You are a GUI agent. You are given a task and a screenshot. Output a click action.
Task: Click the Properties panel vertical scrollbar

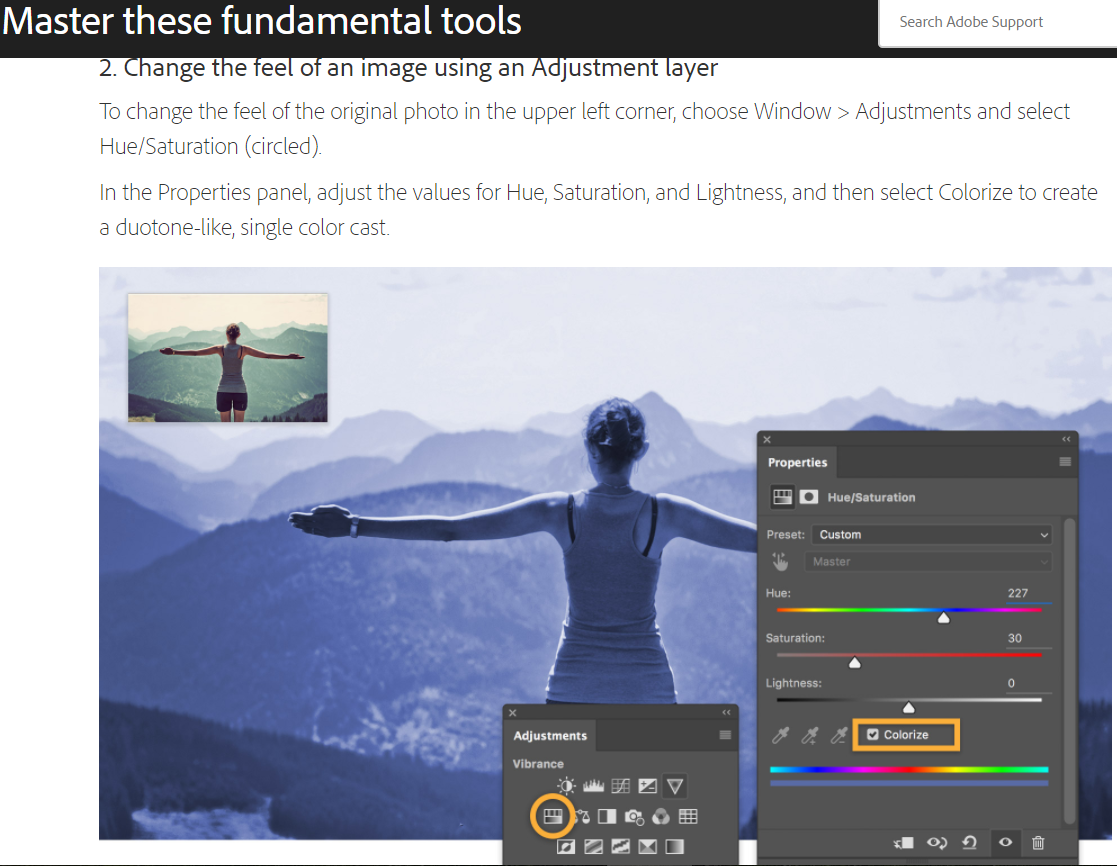(x=1069, y=672)
